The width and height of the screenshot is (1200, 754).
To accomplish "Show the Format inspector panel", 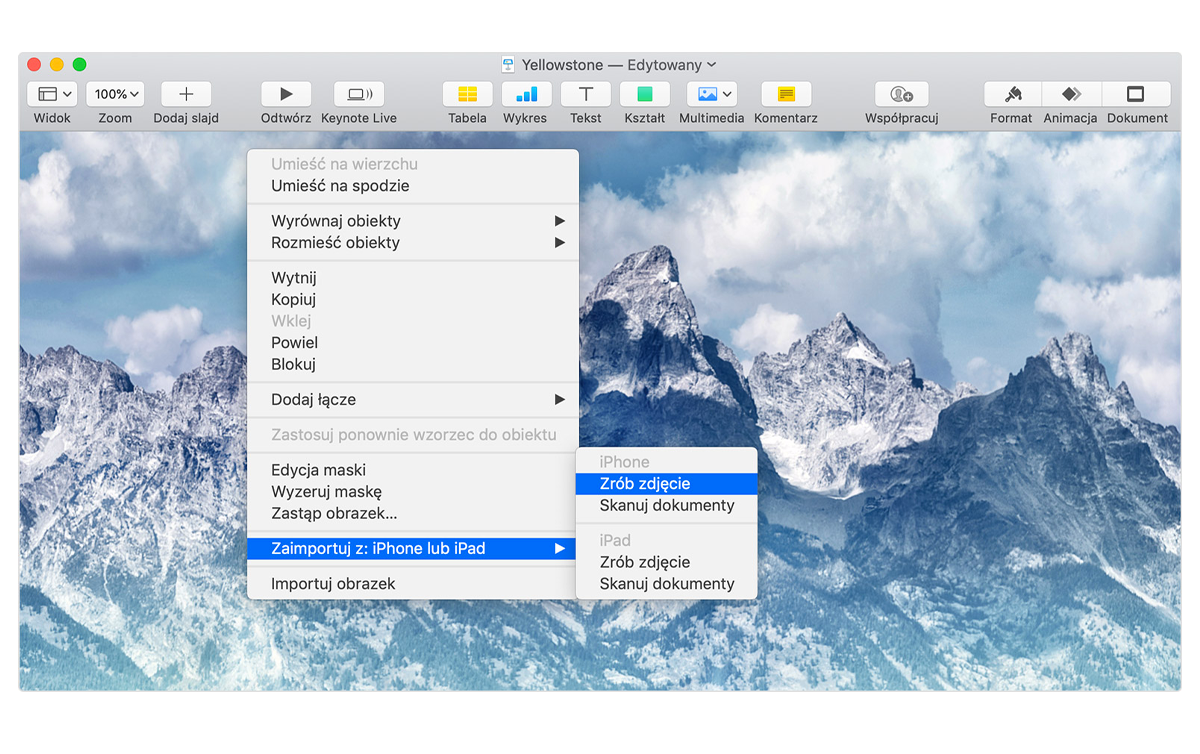I will click(x=1012, y=94).
